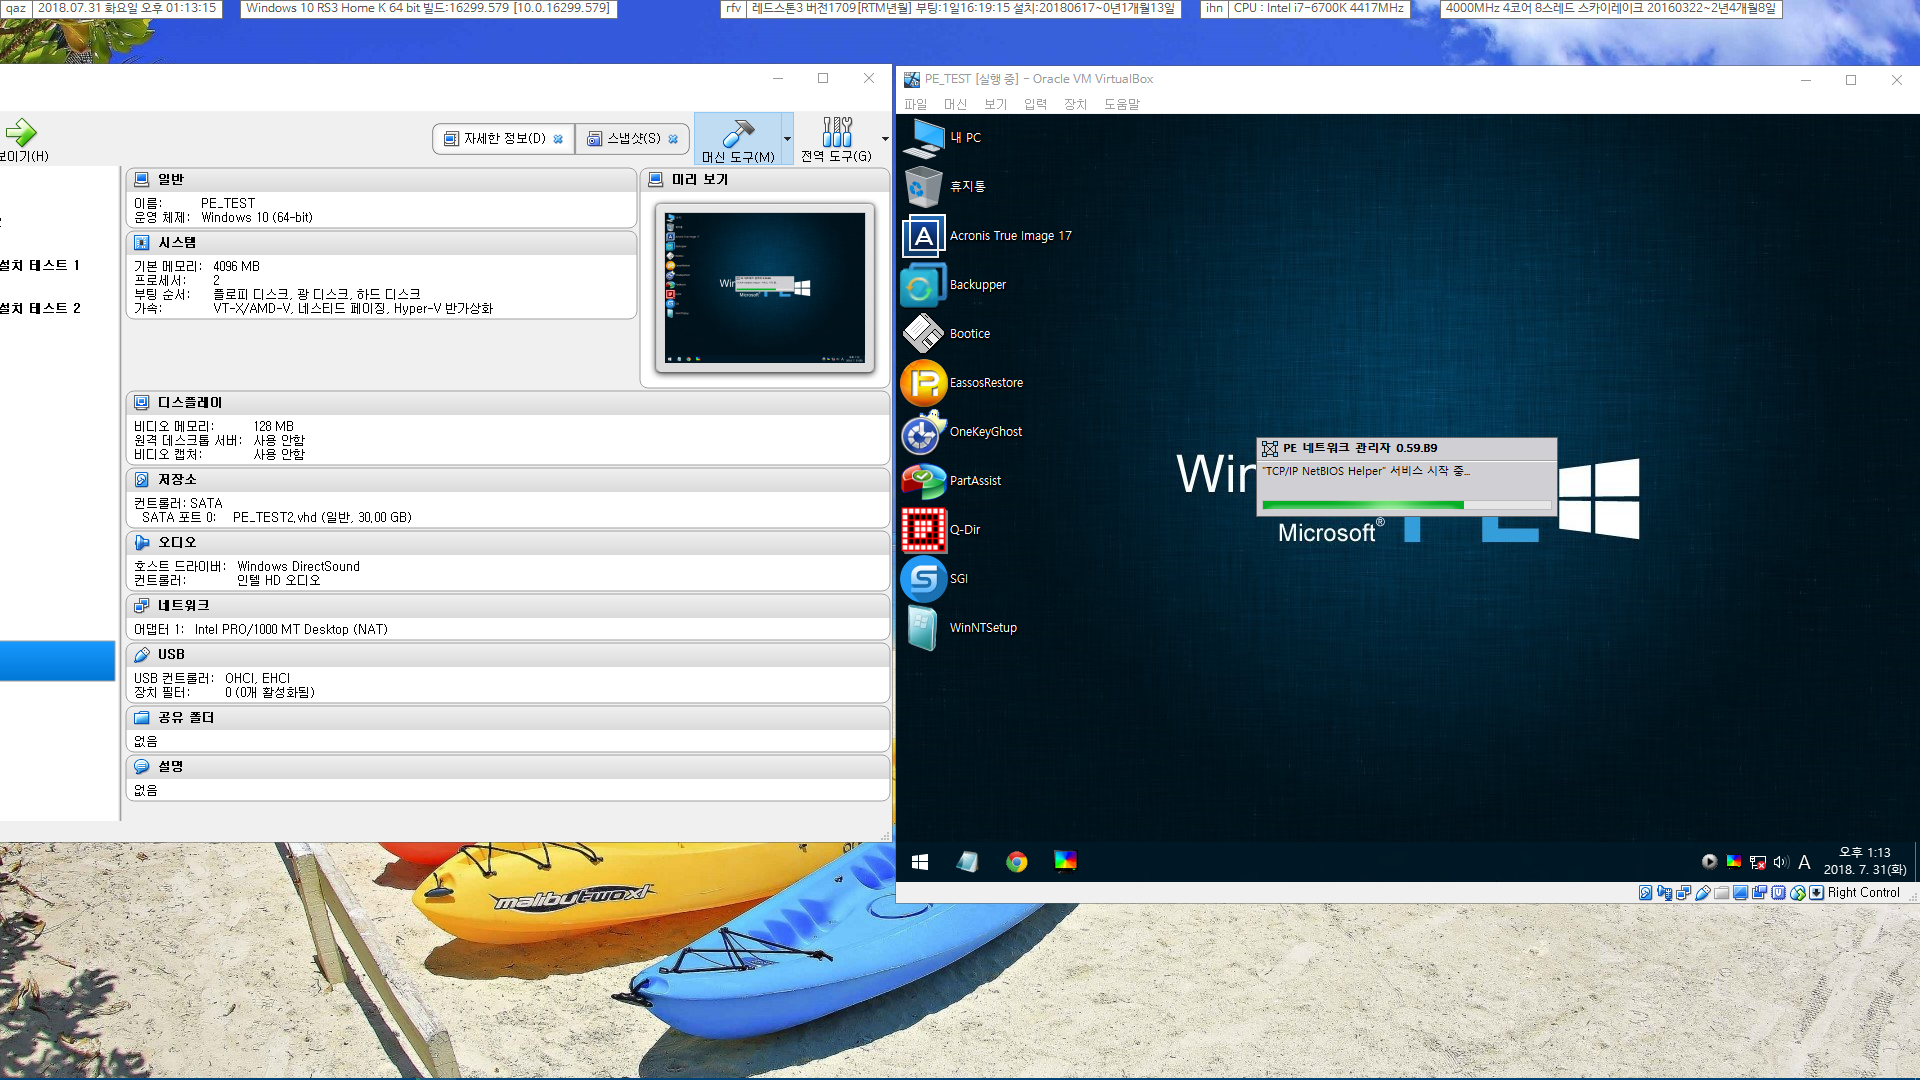The width and height of the screenshot is (1920, 1080).
Task: Click the disconnected network tray icon
Action: [1757, 862]
